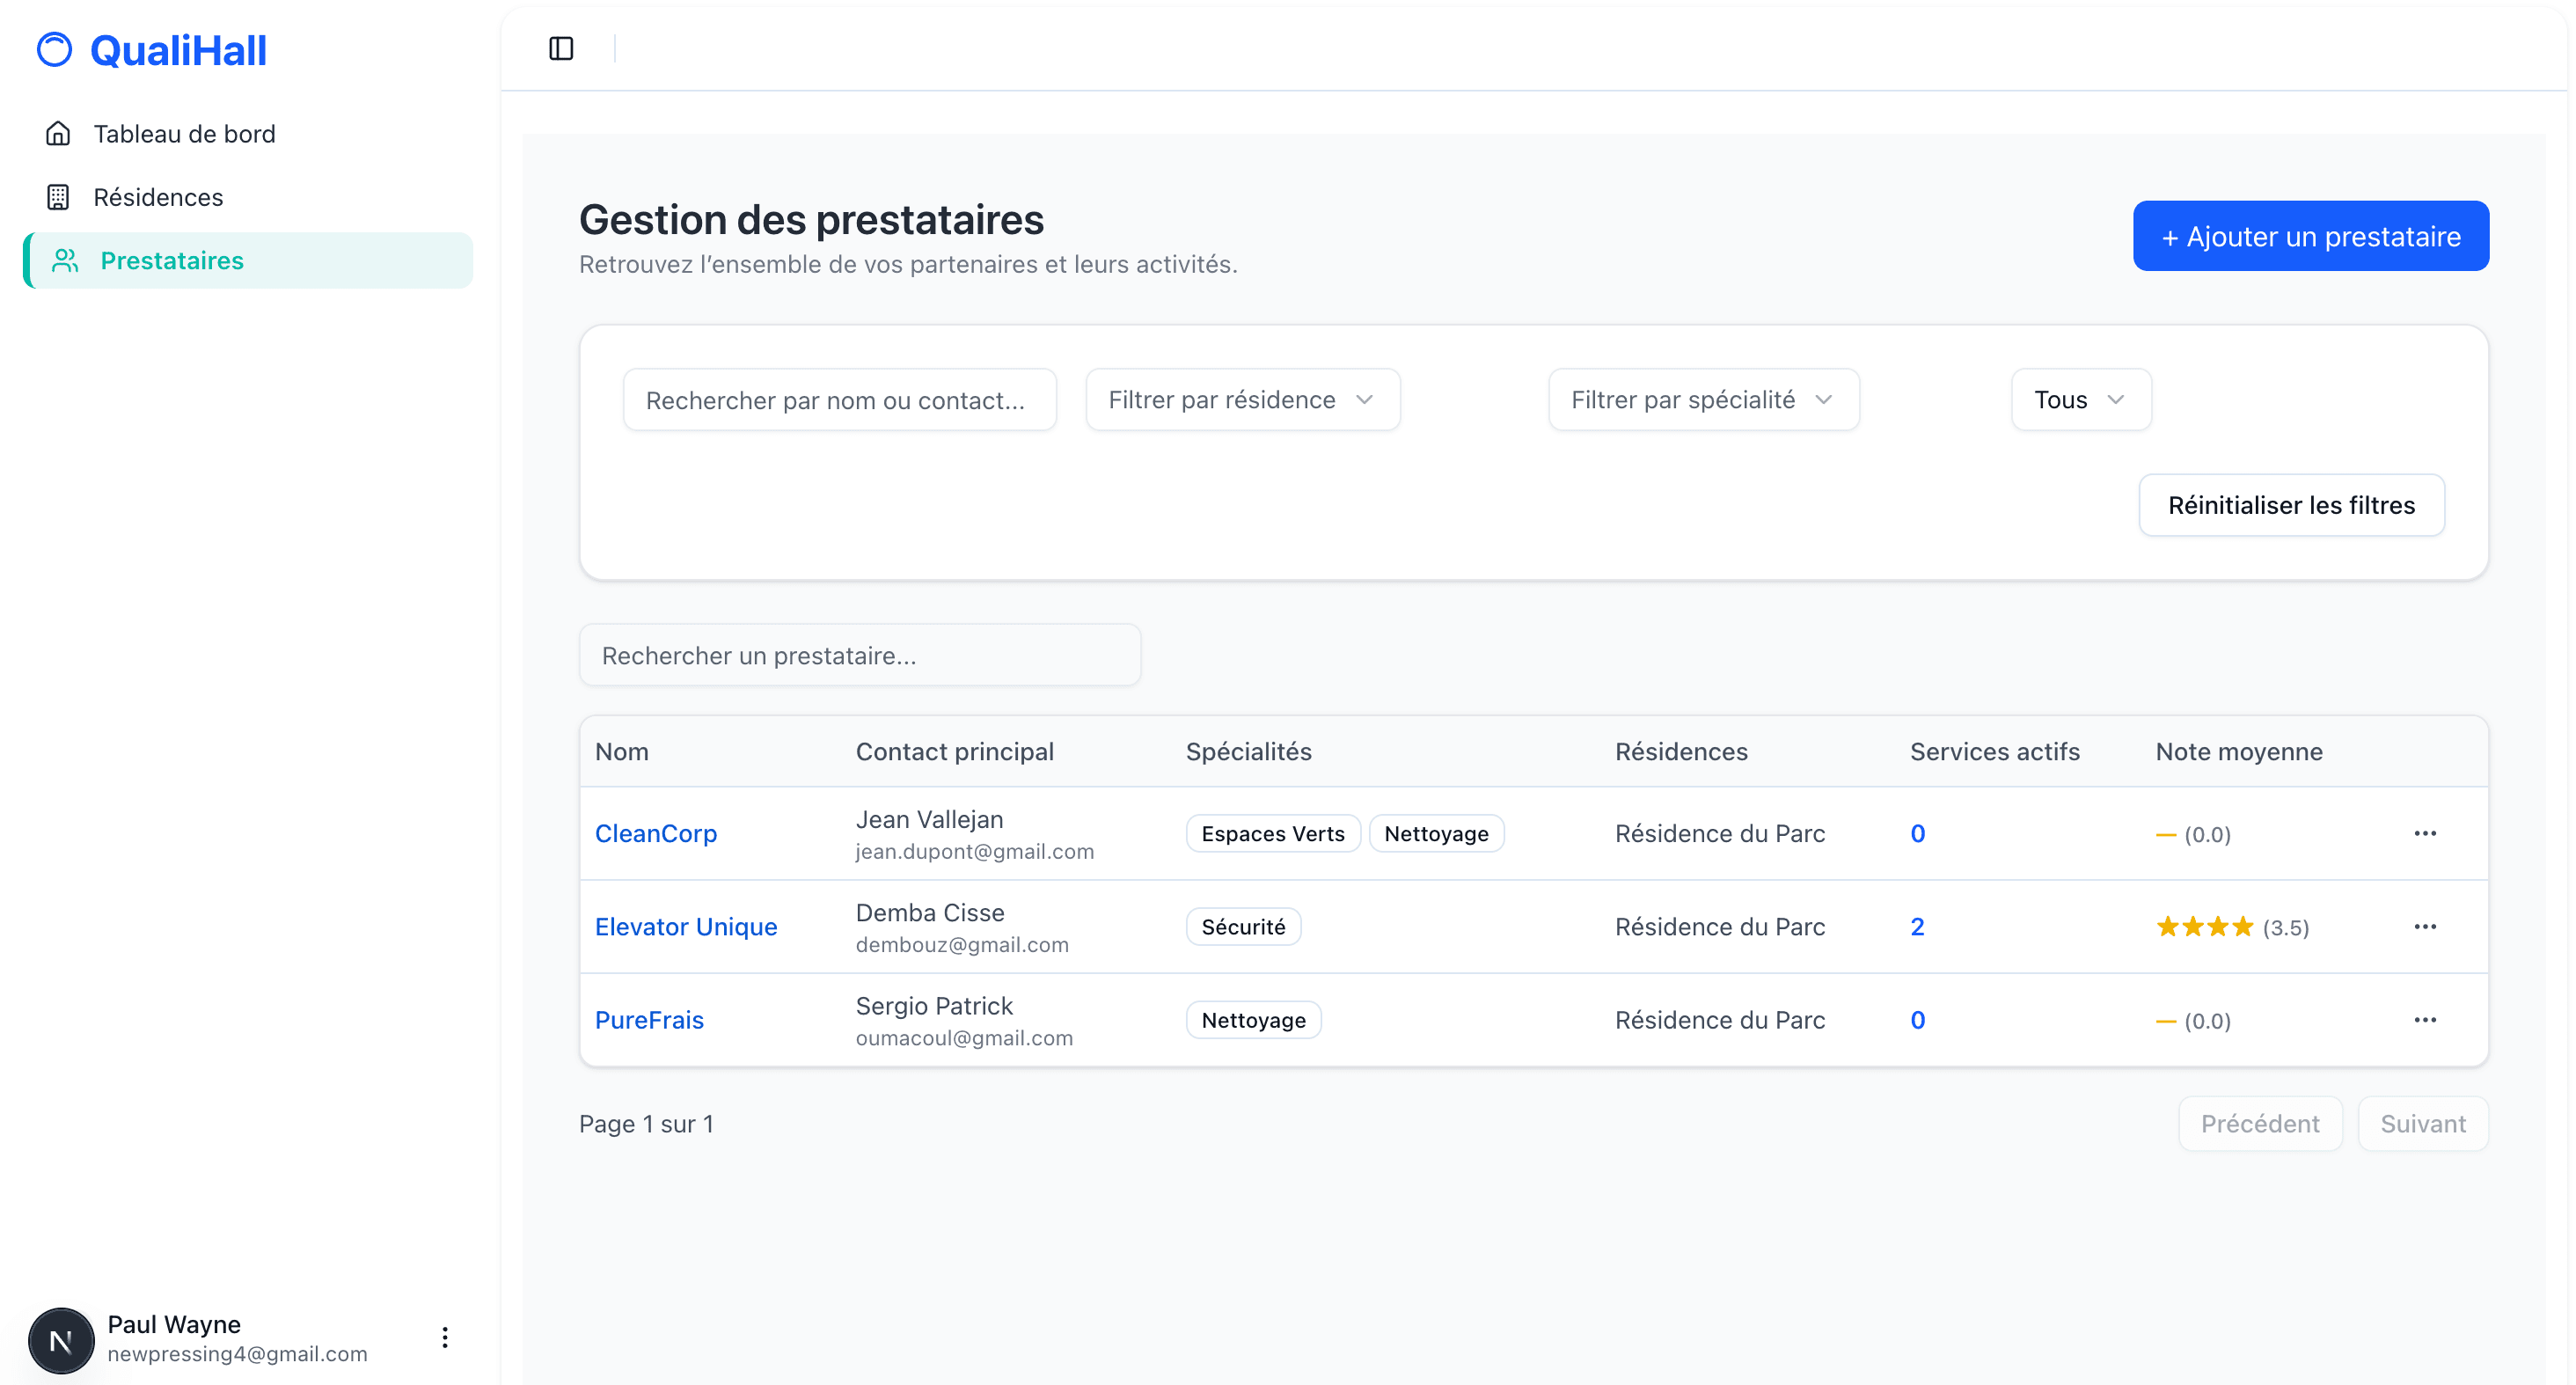Select the Tableau de bord home icon
Viewport: 2576px width, 1385px height.
pos(59,133)
